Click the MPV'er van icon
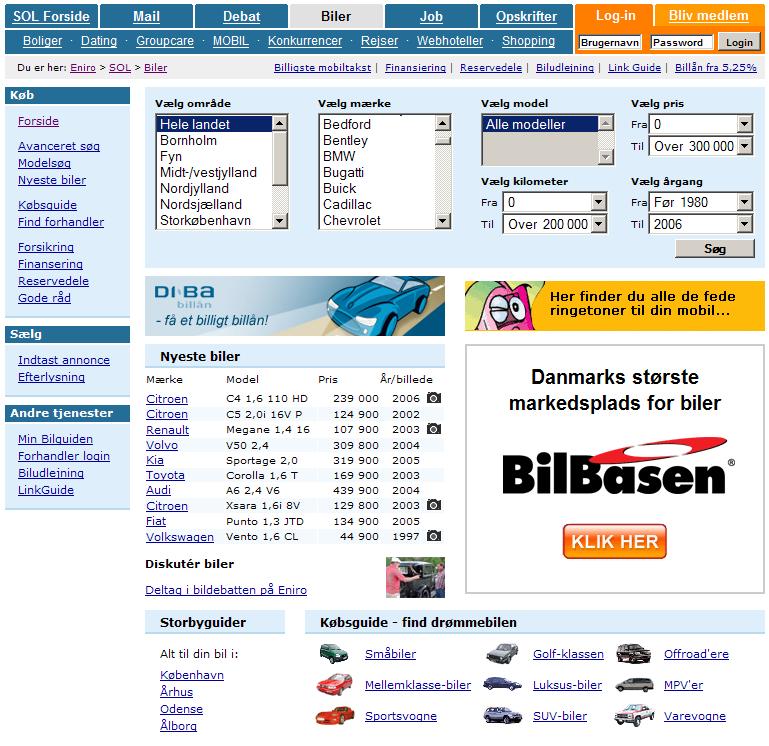The image size is (769, 746). point(634,685)
